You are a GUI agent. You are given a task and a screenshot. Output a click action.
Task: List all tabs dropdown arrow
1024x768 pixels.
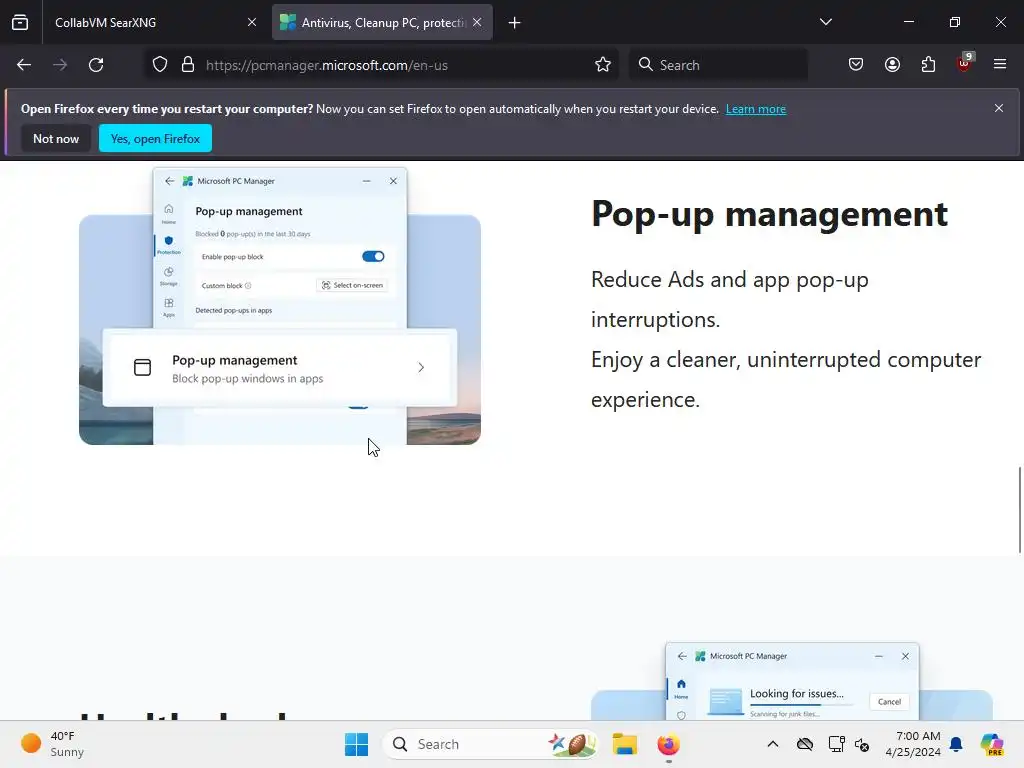pos(825,22)
